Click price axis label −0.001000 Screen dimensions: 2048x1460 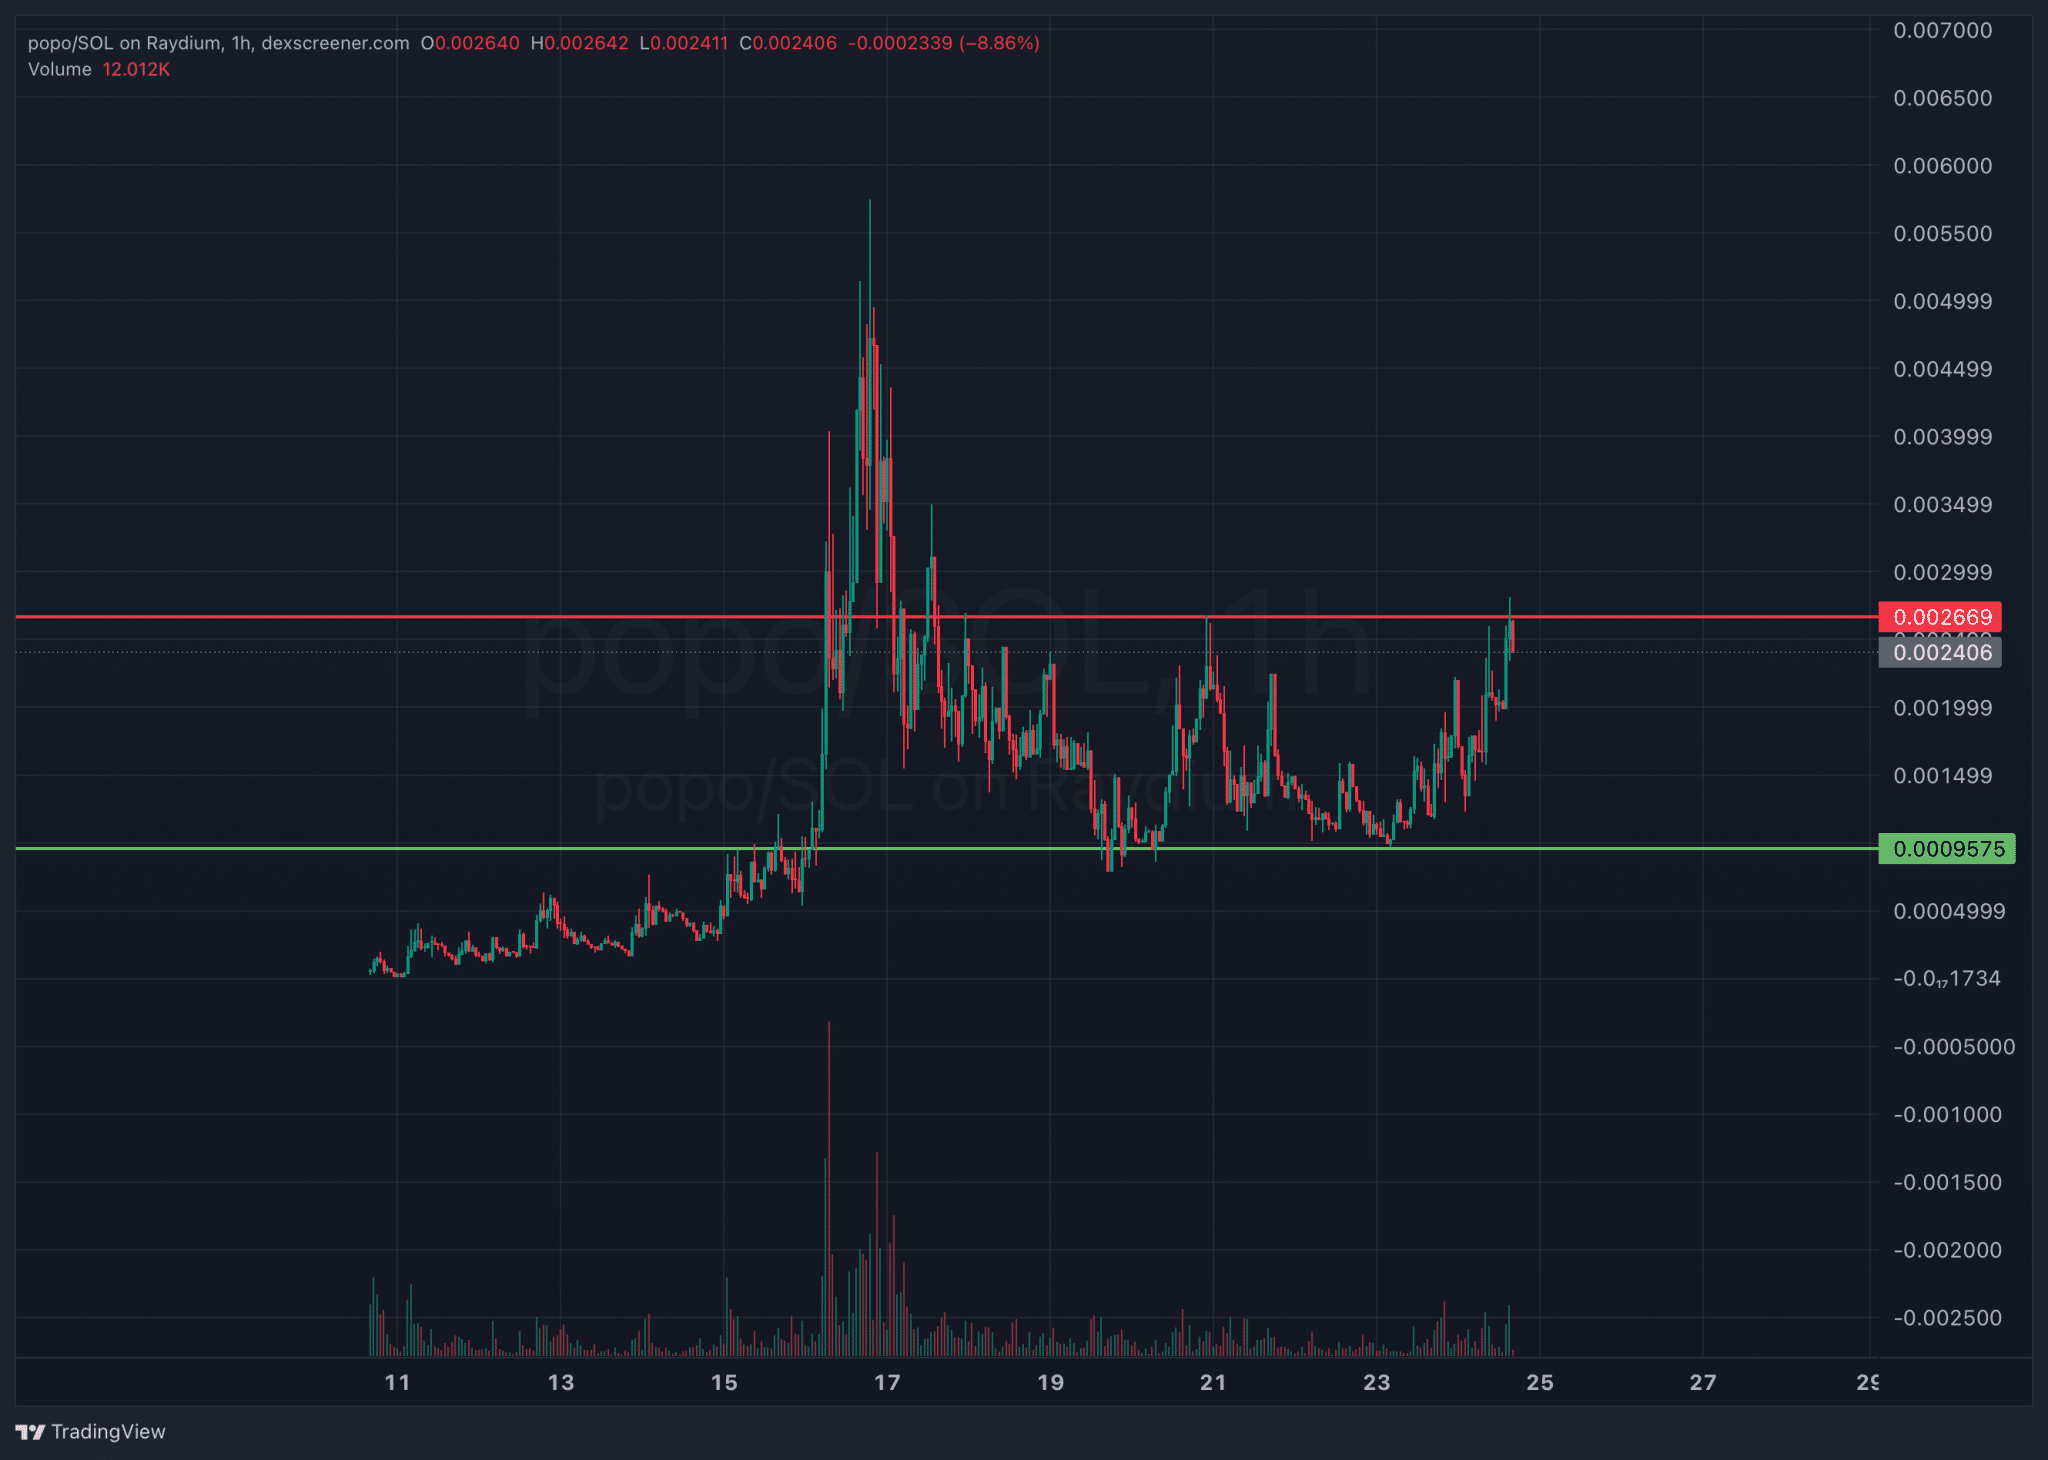pos(1948,1115)
